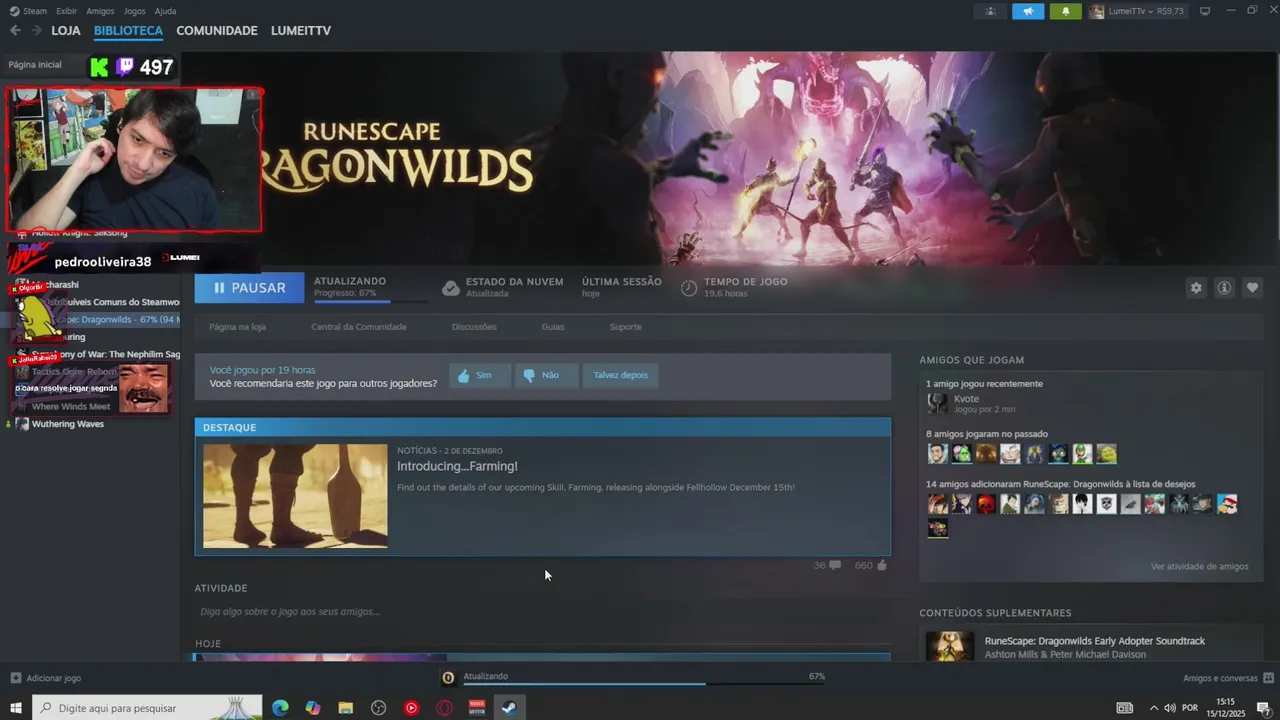Screen dimensions: 1280x720
Task: Open Ver atividade de amigos link
Action: 1199,567
